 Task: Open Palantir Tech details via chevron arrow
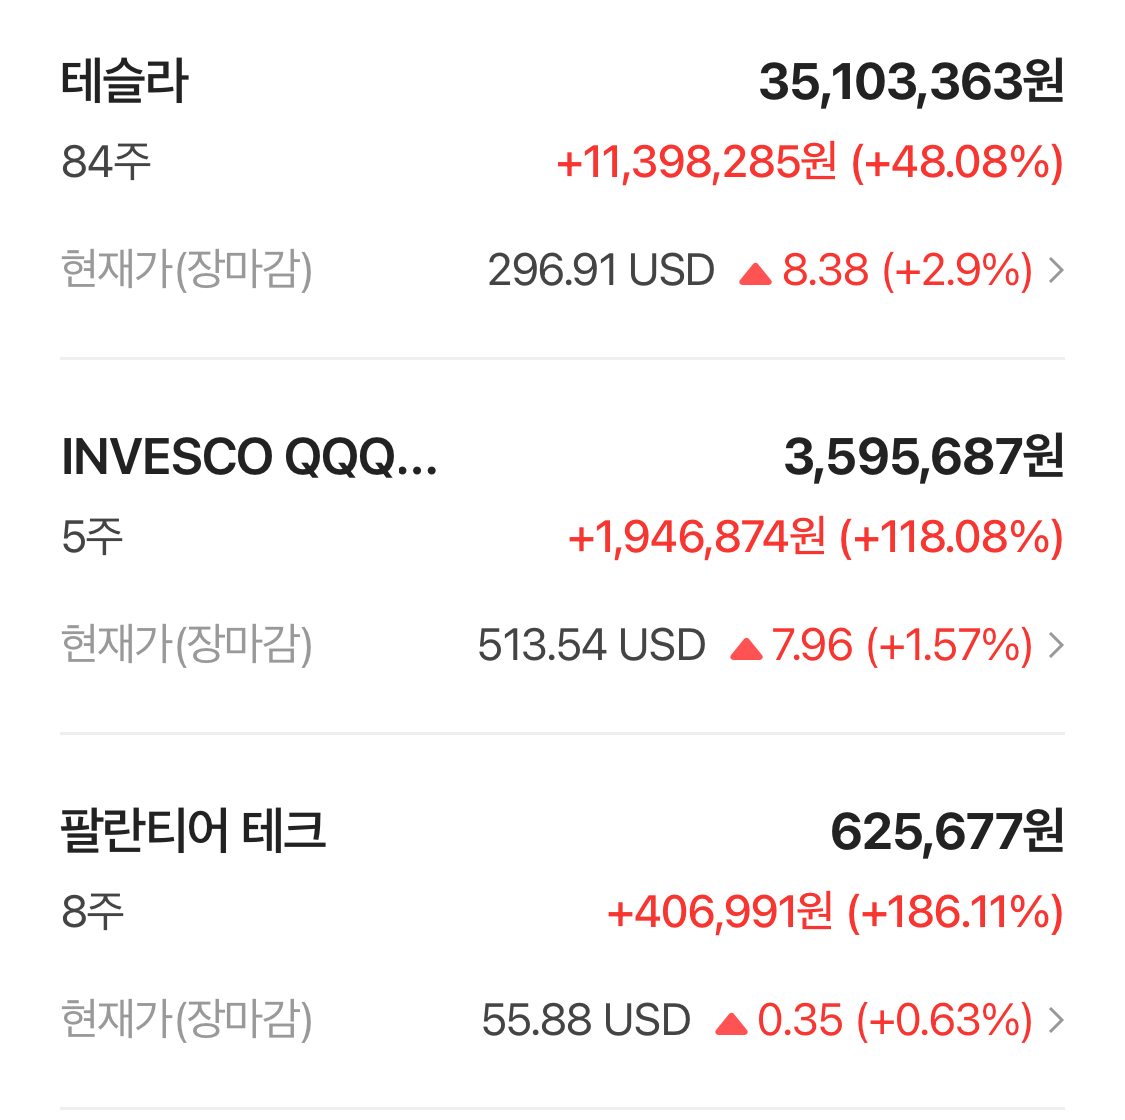point(1055,1020)
